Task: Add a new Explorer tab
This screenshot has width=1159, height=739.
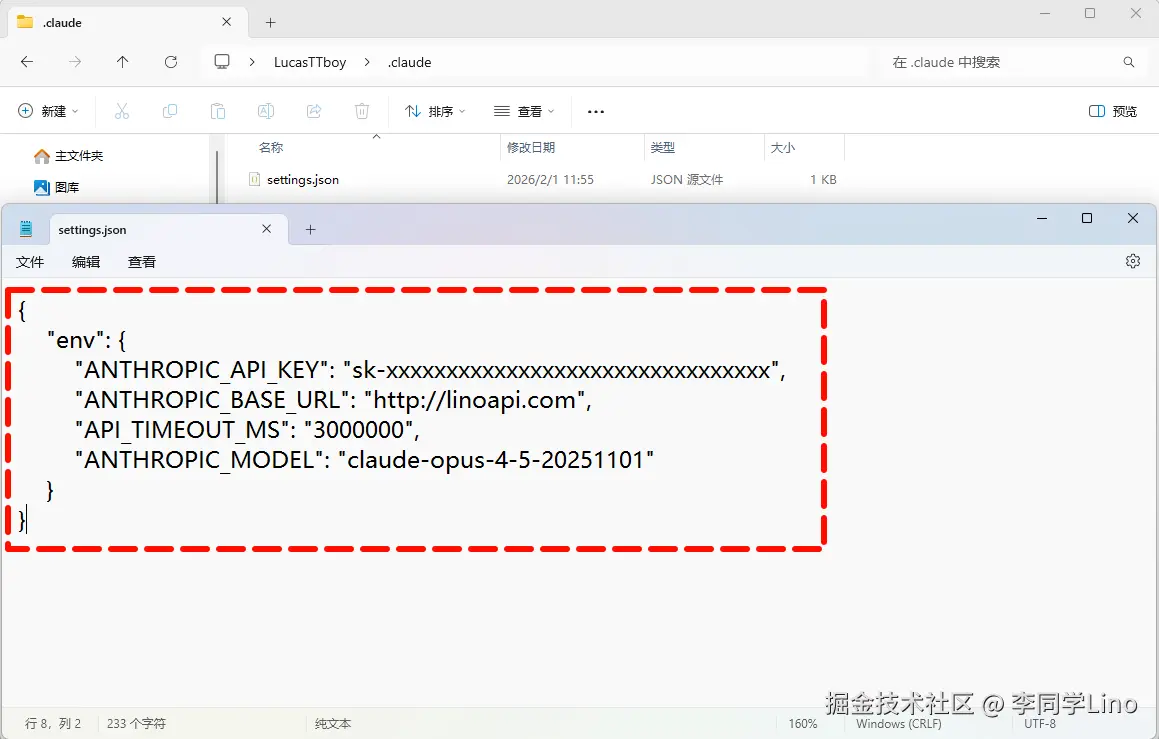Action: 271,23
